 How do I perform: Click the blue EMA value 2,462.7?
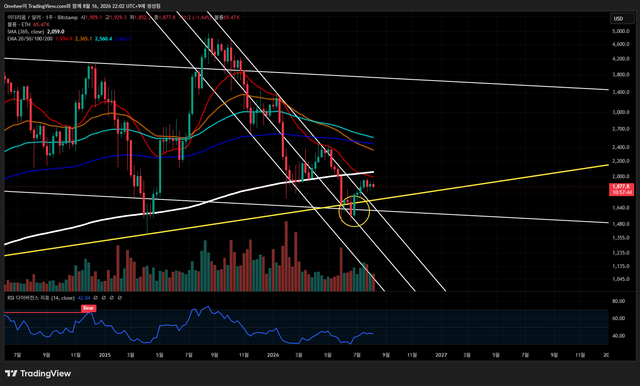[123, 39]
